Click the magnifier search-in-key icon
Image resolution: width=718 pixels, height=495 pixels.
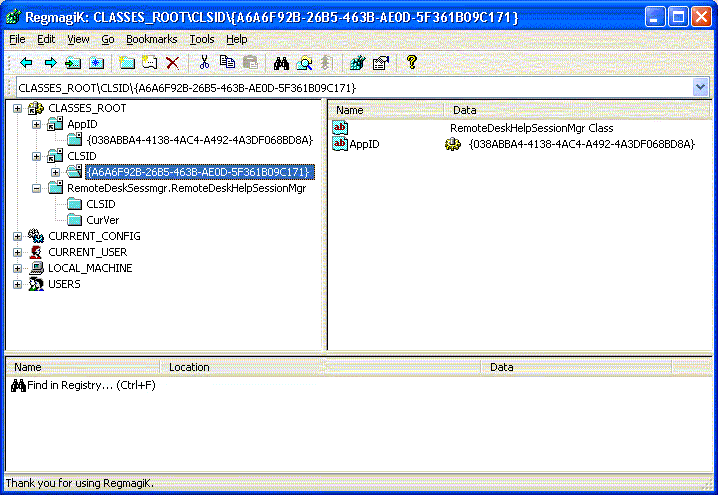click(x=305, y=62)
